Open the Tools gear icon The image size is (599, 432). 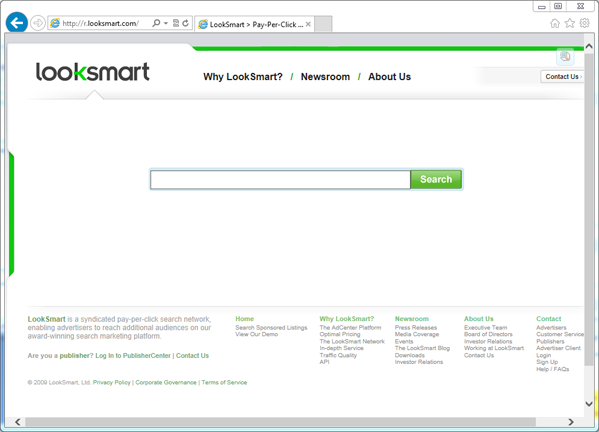click(584, 23)
